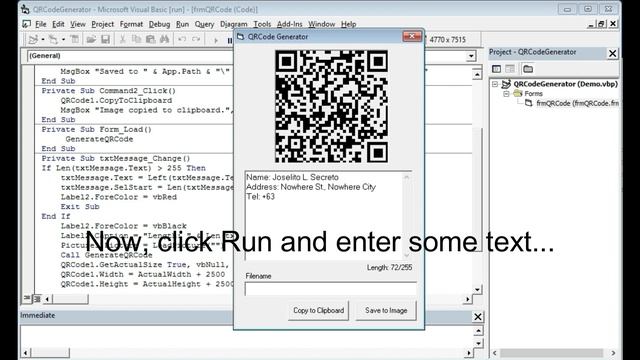Click the Paste toolbar icon
Screen dimensions: 640x360
coord(150,39)
